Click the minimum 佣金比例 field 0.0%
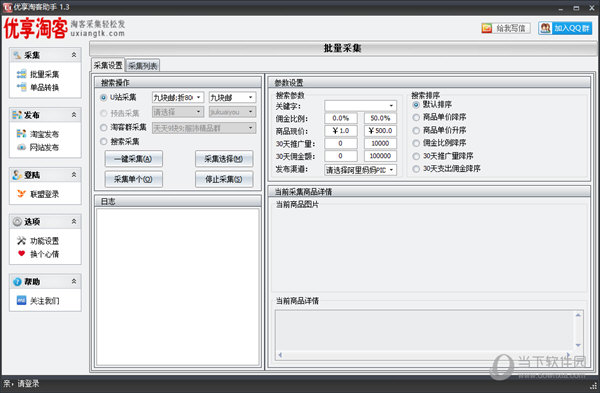 (x=341, y=118)
